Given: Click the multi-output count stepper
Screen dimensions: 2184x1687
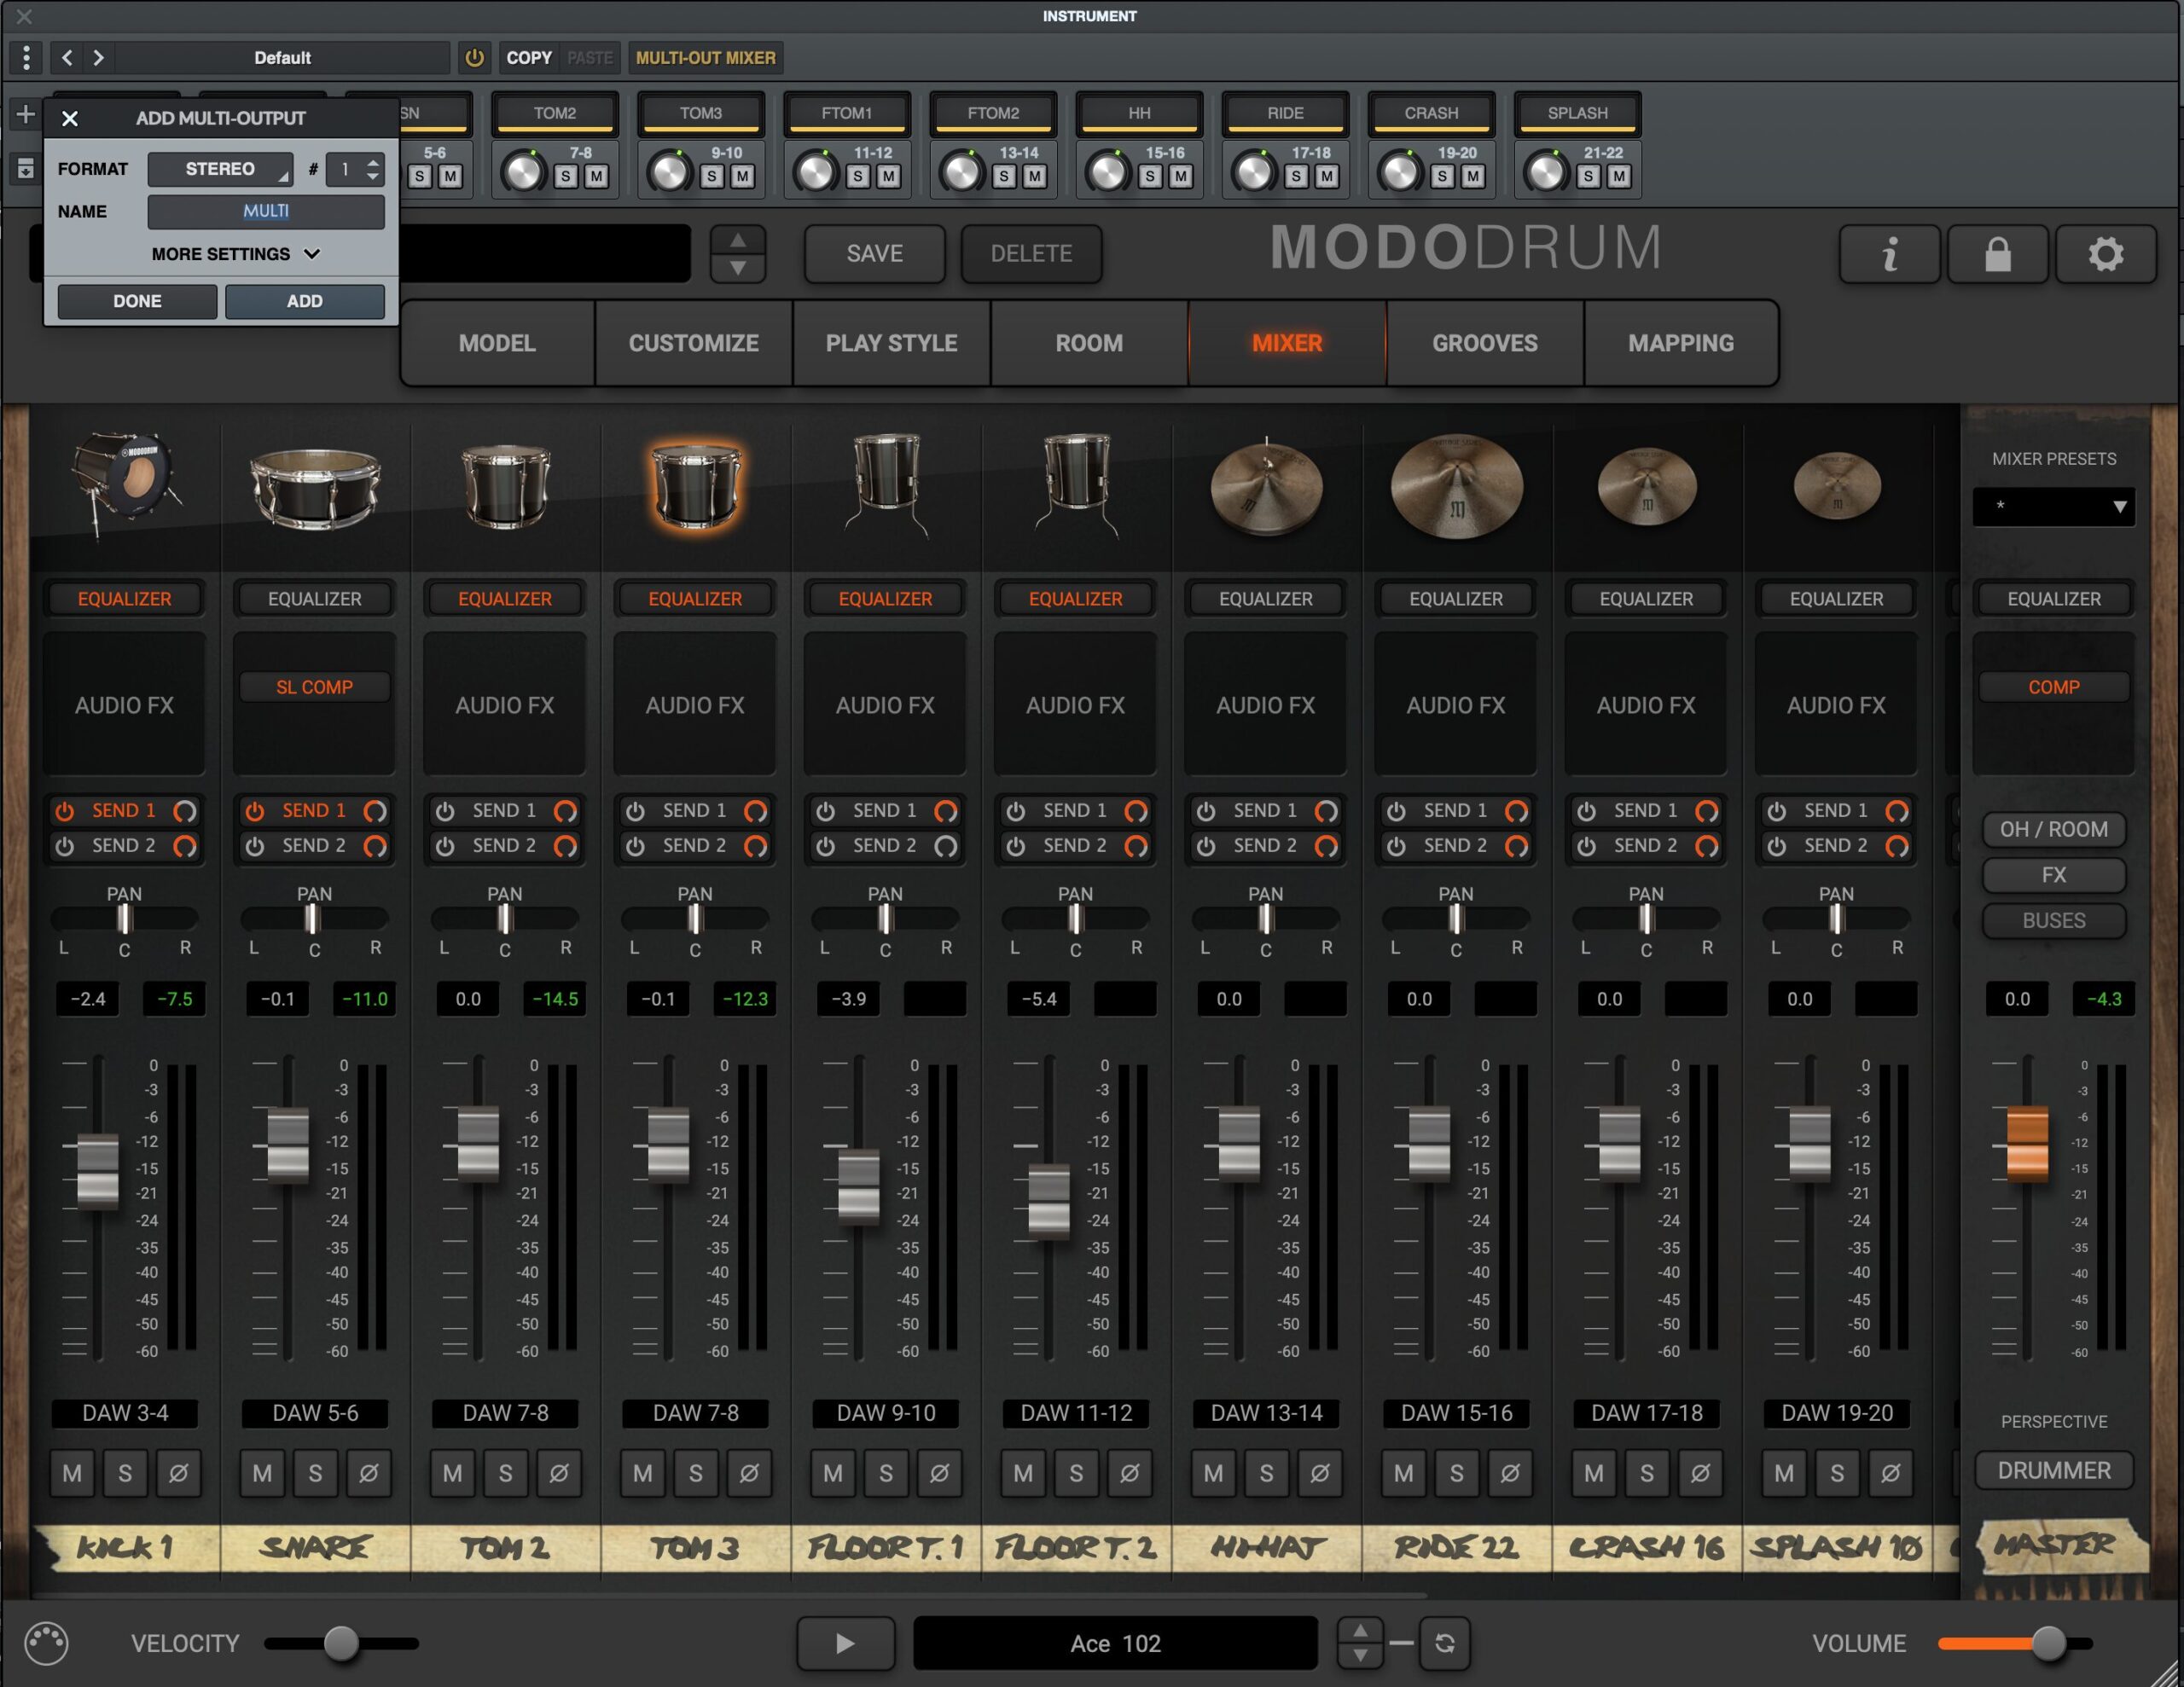Looking at the screenshot, I should (373, 169).
